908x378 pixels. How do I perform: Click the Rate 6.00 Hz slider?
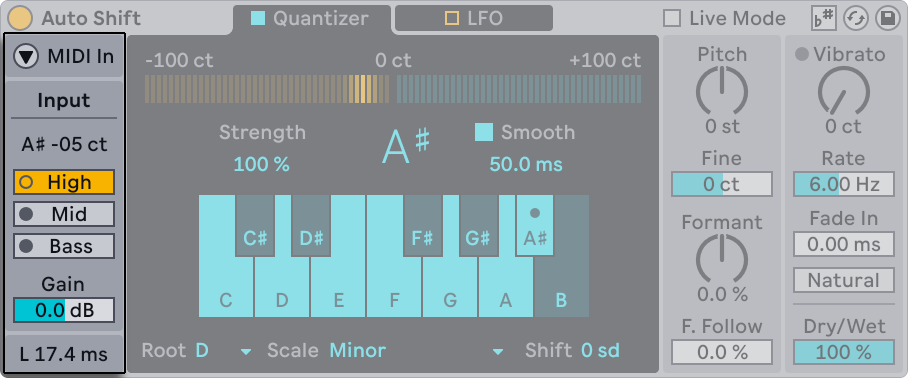pyautogui.click(x=844, y=184)
